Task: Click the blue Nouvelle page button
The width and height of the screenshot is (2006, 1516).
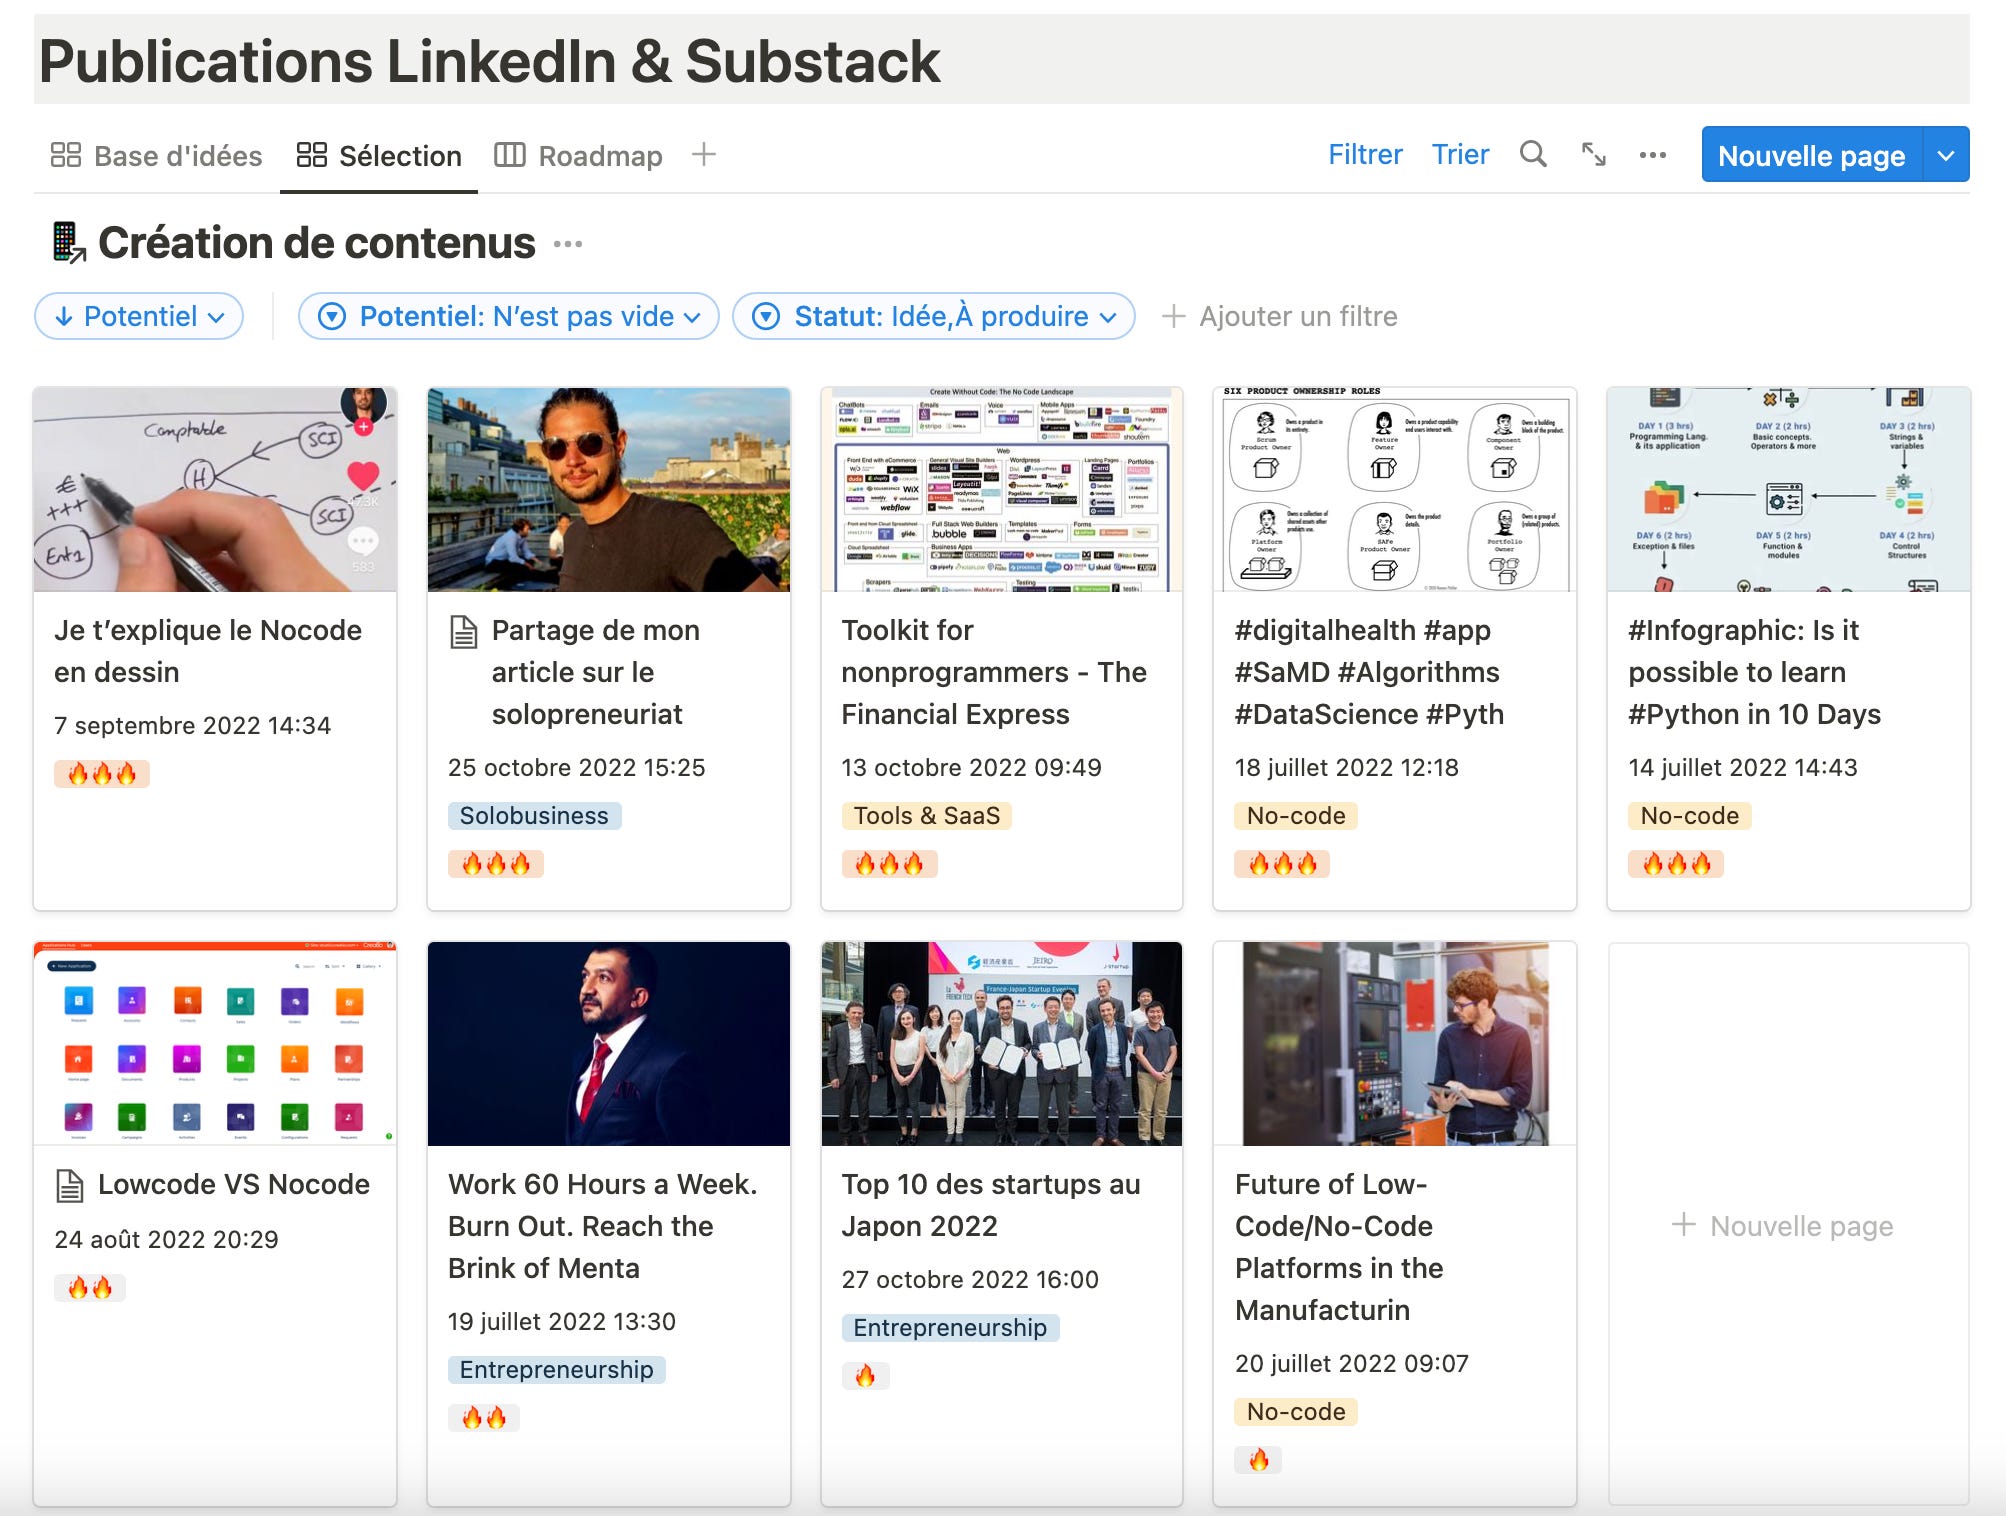Action: click(1810, 155)
